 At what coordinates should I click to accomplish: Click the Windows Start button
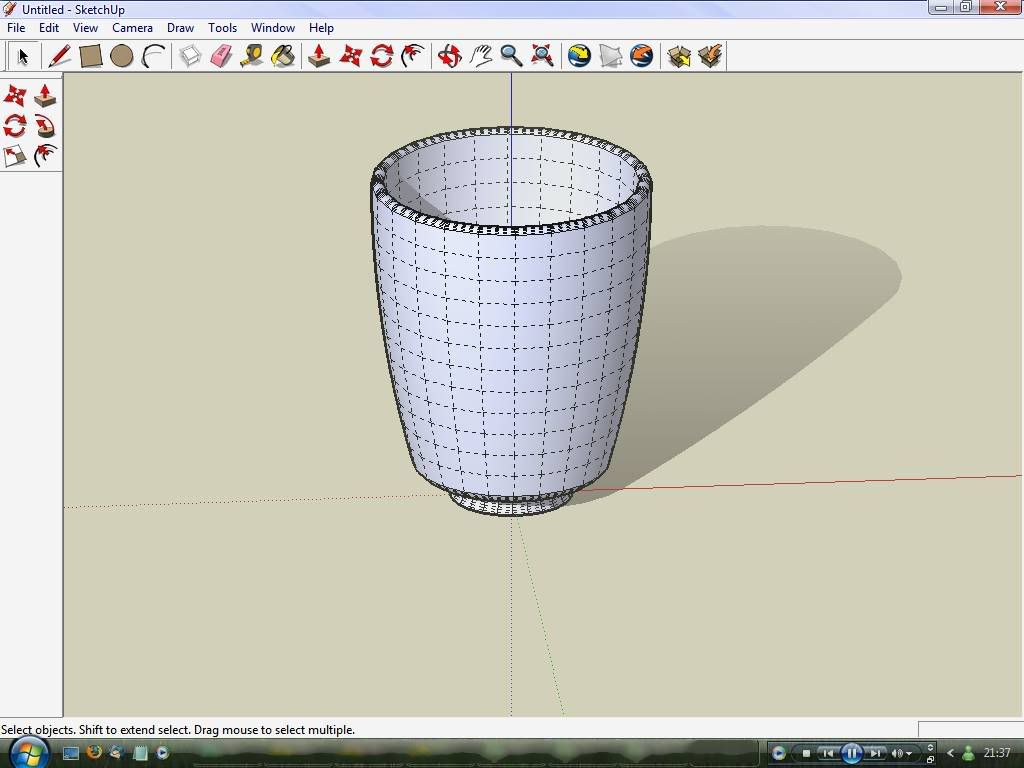(x=28, y=752)
